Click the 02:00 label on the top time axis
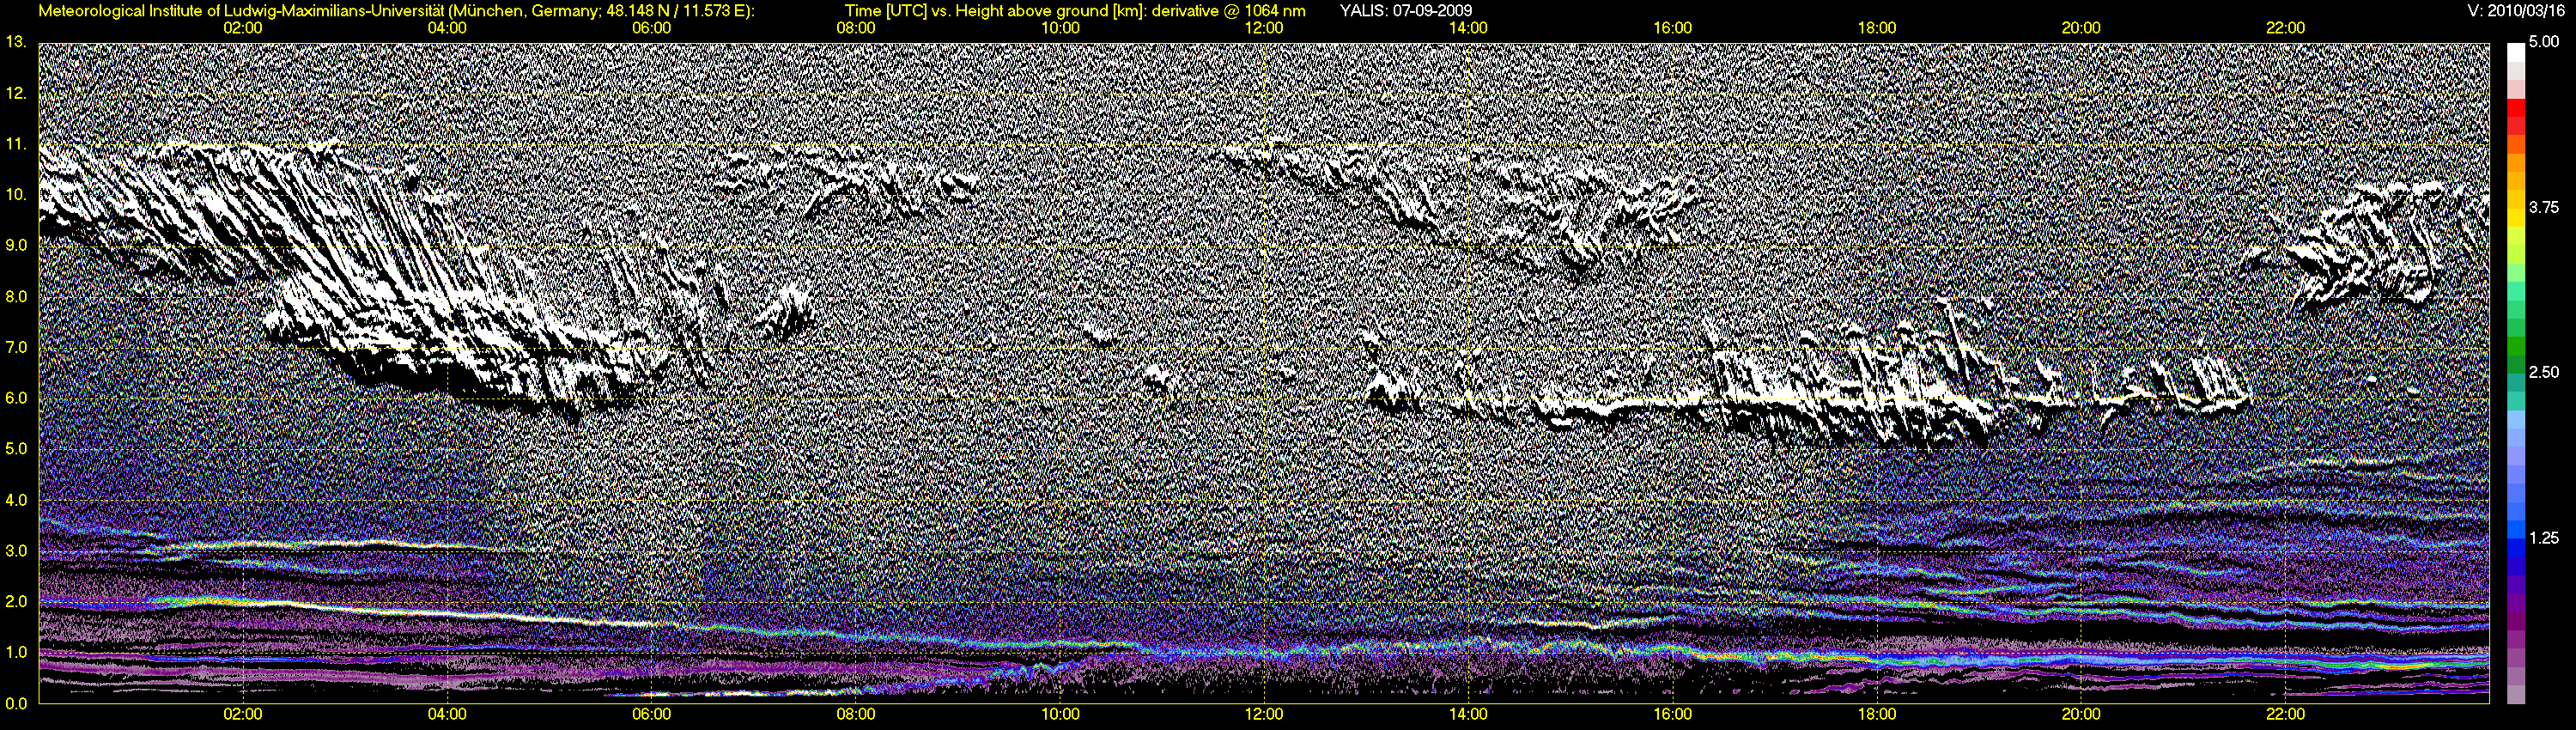The height and width of the screenshot is (730, 2576). pyautogui.click(x=243, y=28)
